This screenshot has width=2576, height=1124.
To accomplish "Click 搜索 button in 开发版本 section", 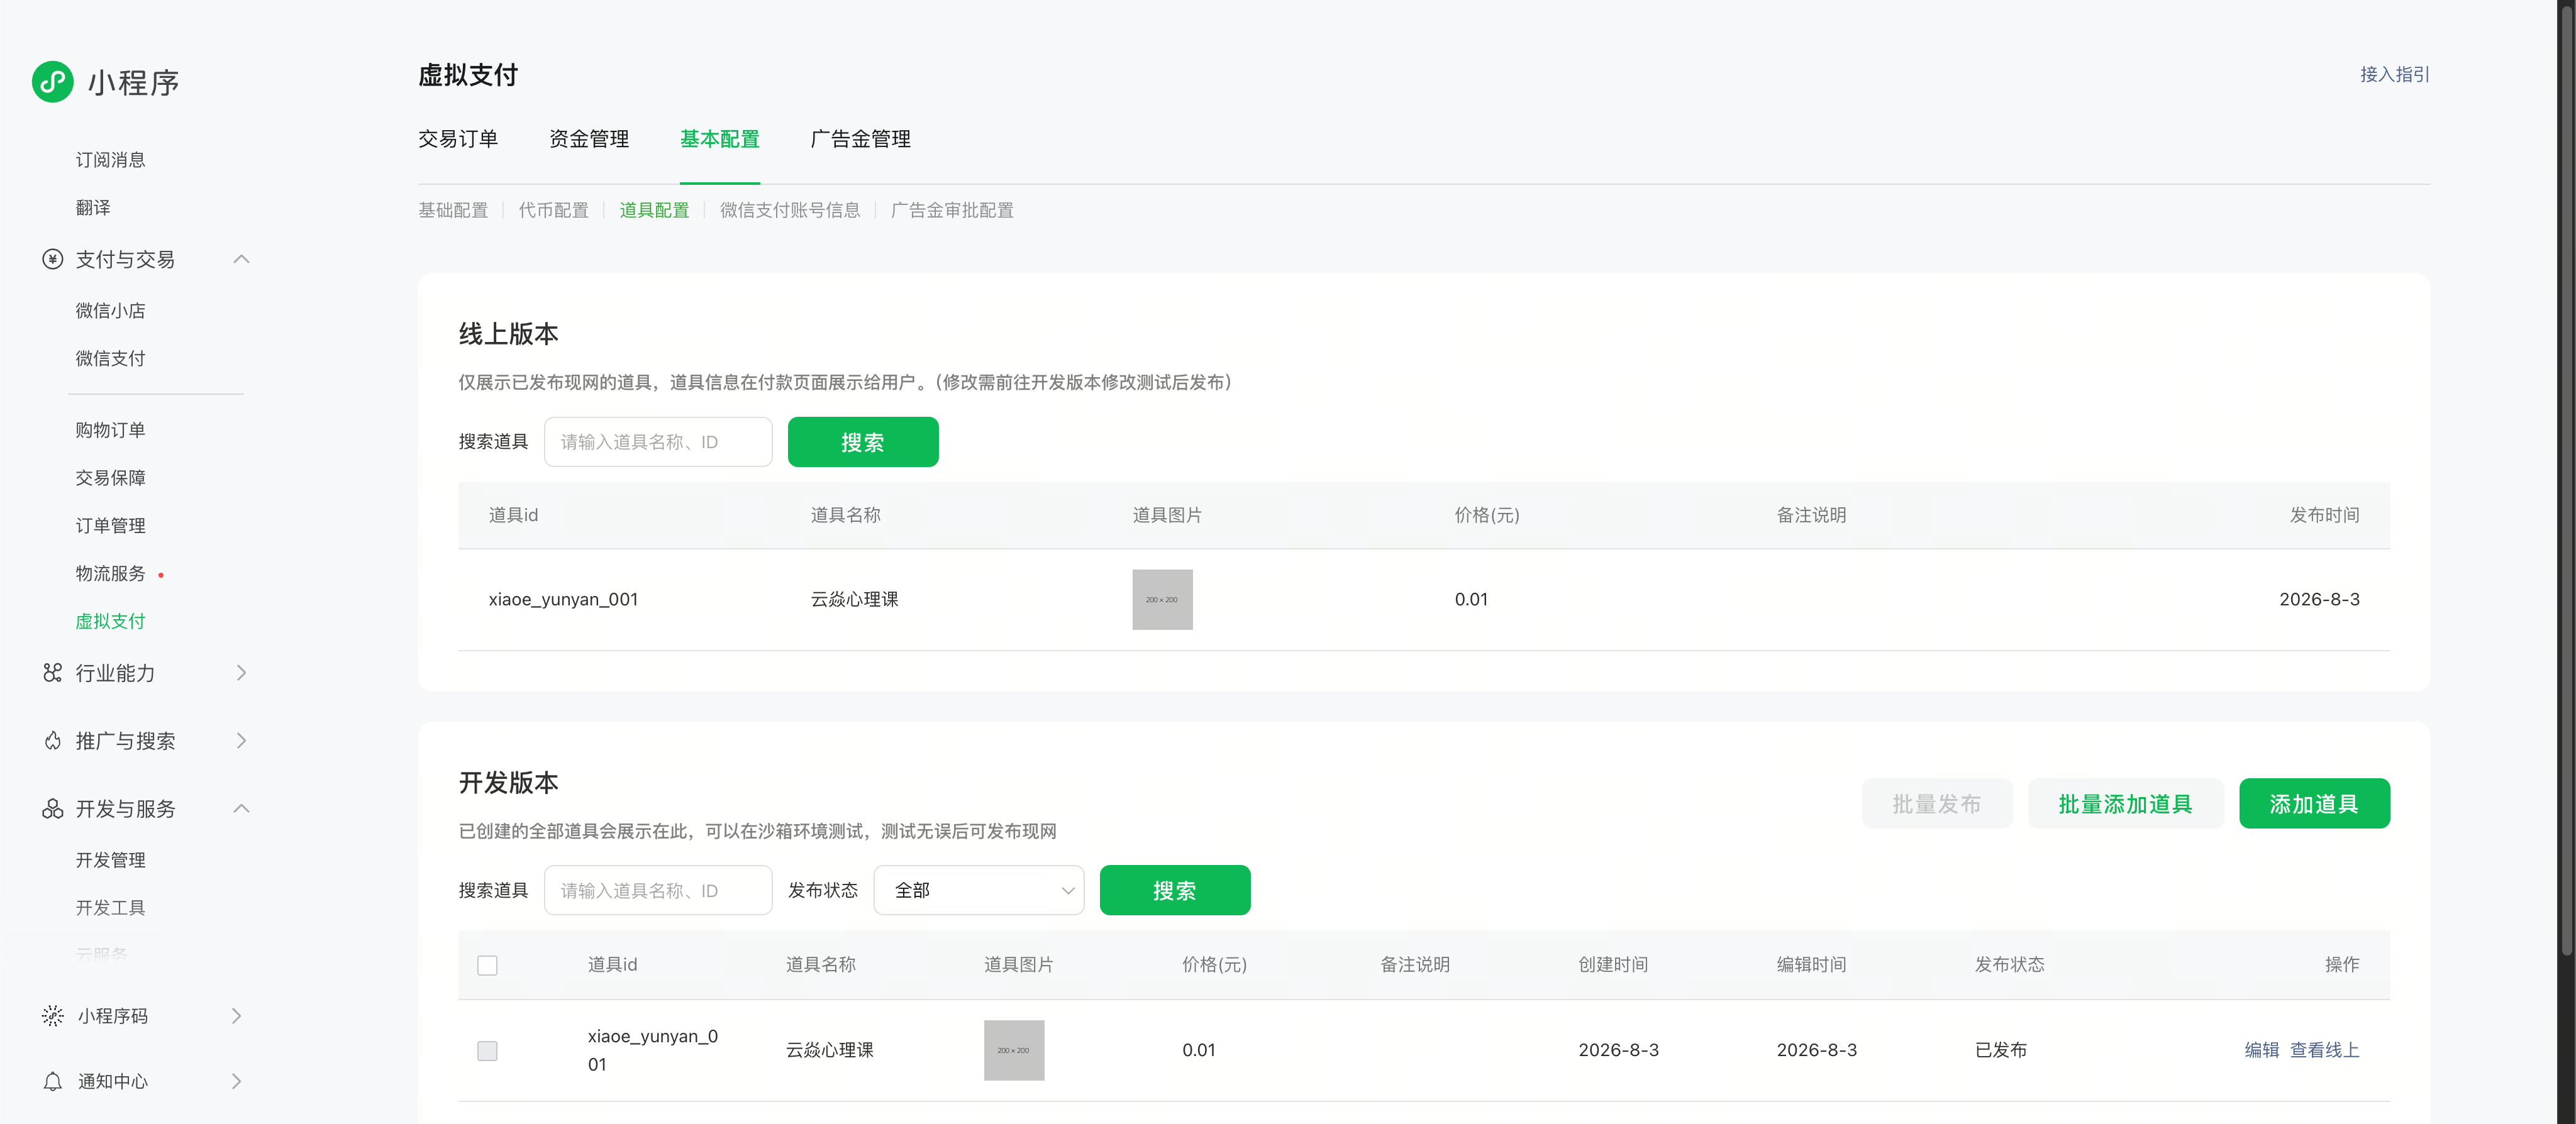I will pos(1175,890).
